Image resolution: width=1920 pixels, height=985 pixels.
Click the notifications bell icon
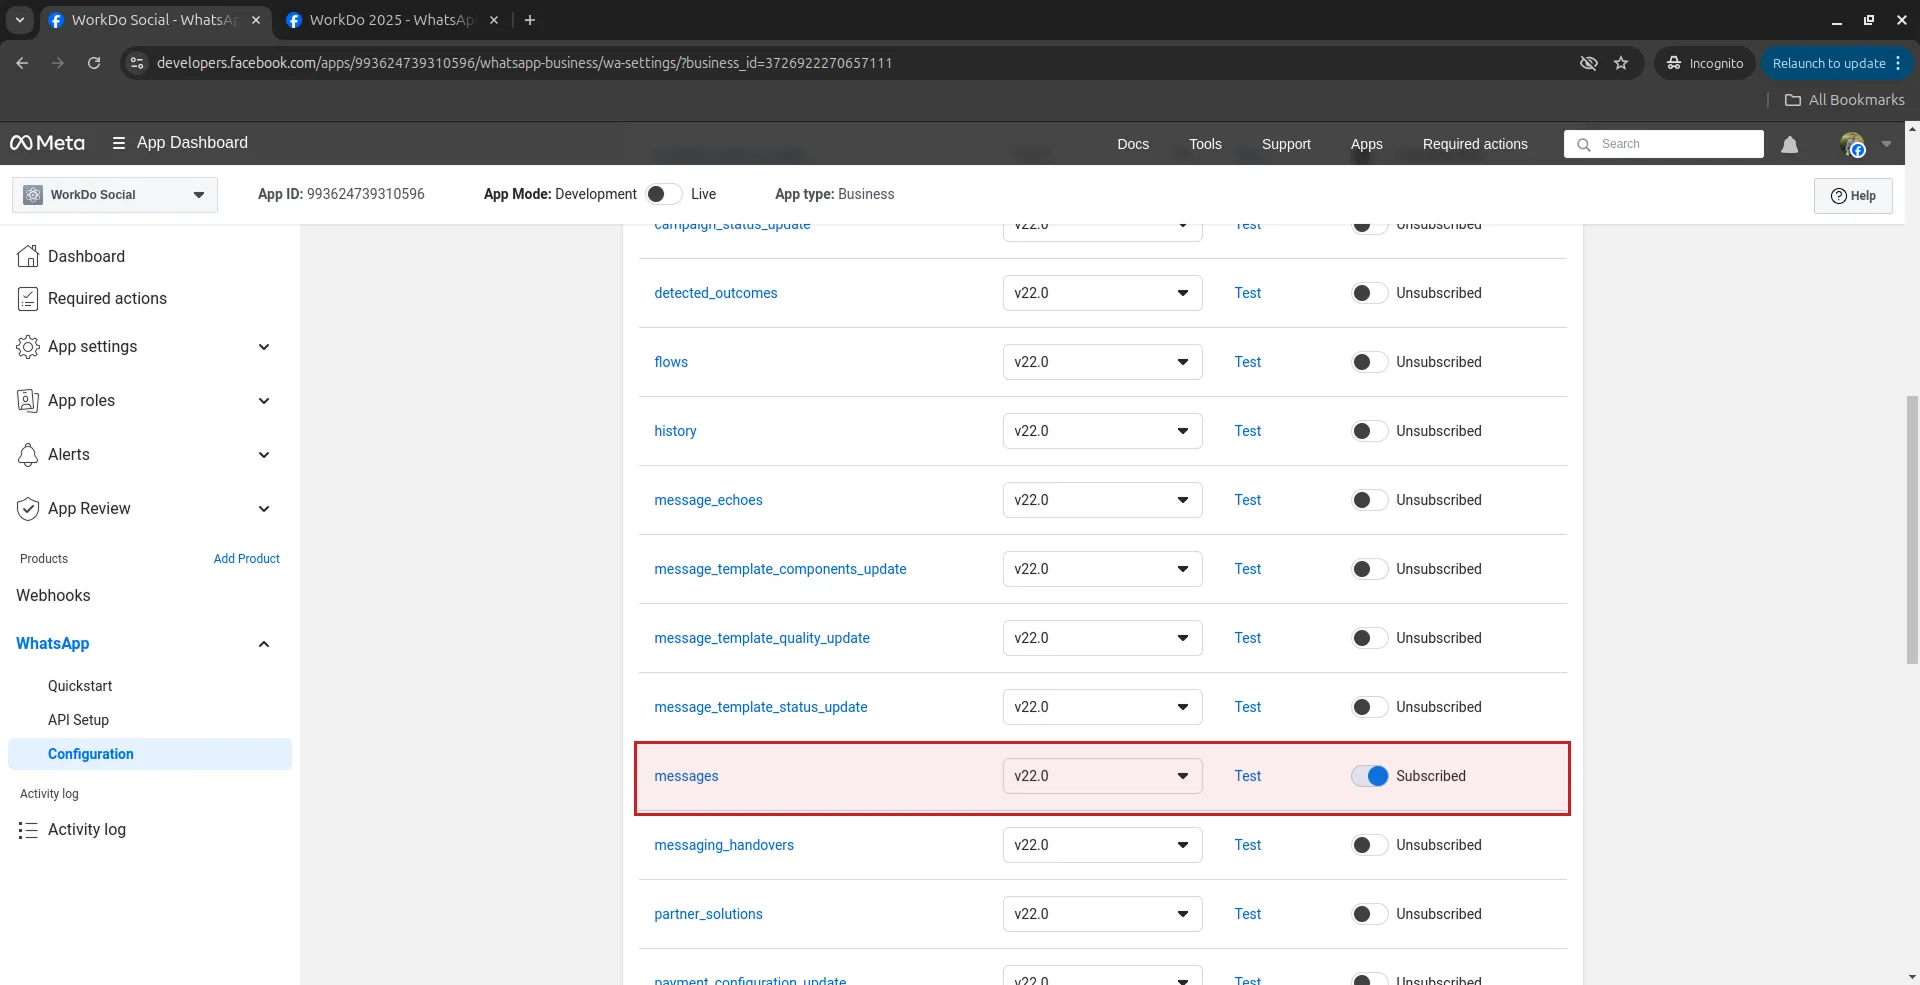[1789, 145]
